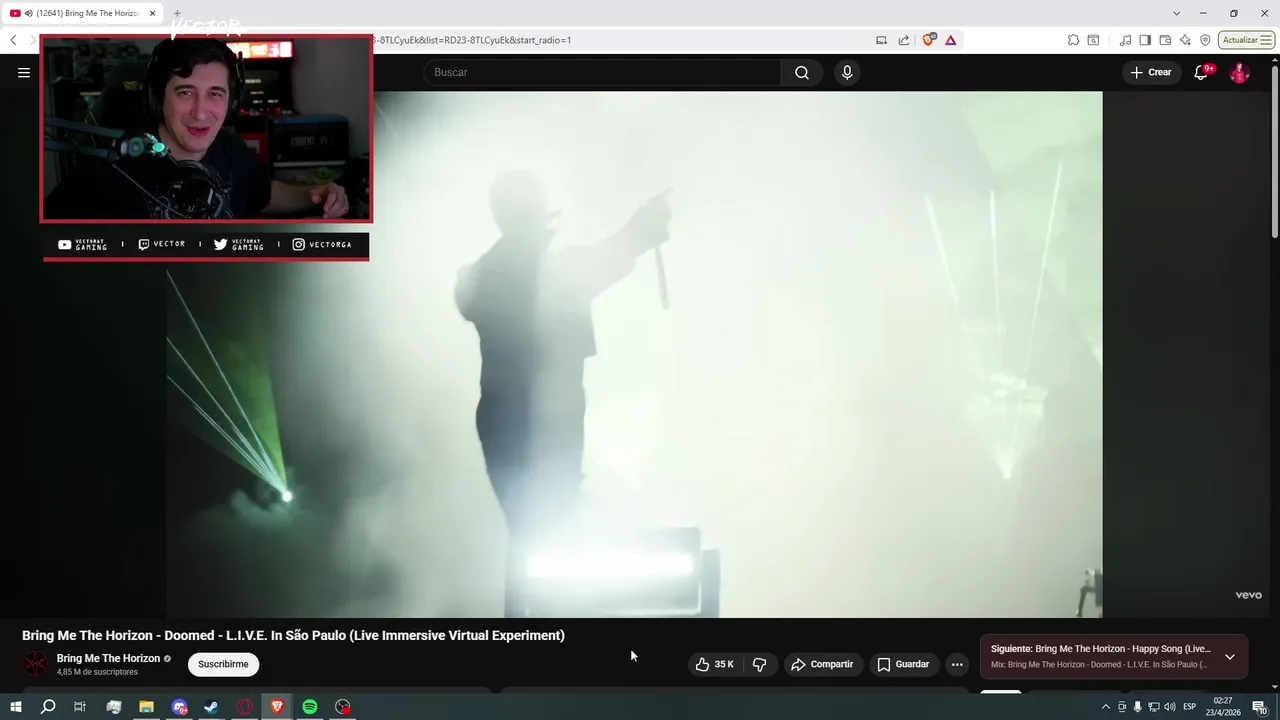Show hidden system tray icons
The image size is (1280, 720).
(1105, 707)
